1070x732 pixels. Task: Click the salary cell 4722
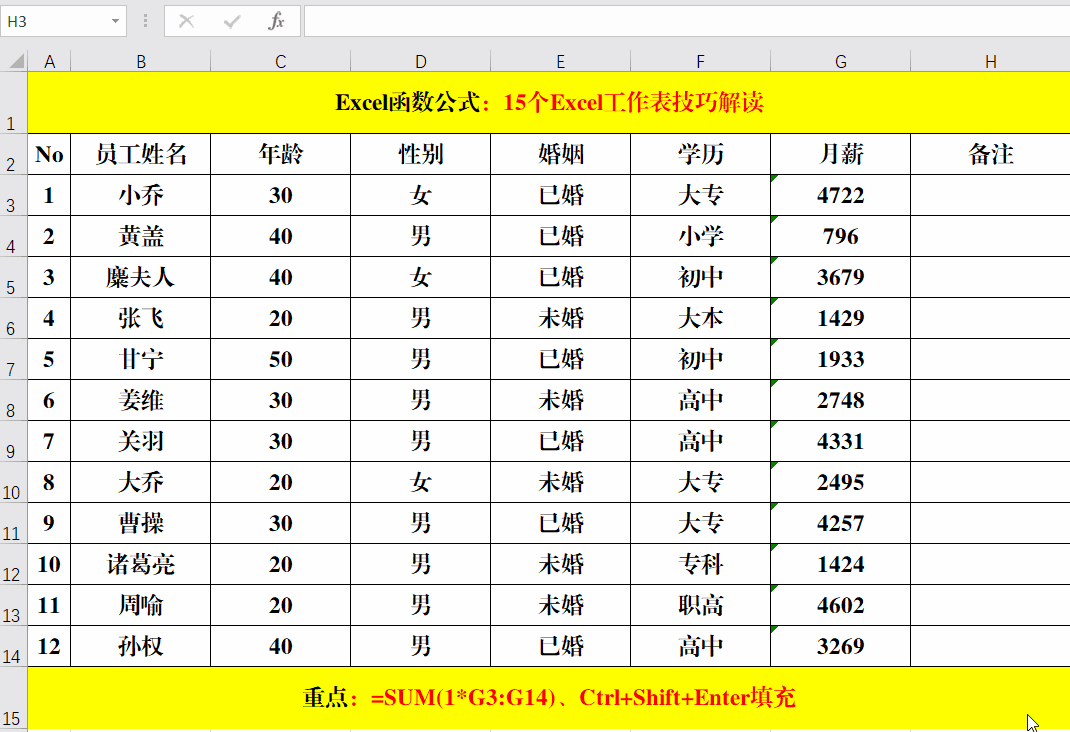click(x=840, y=195)
